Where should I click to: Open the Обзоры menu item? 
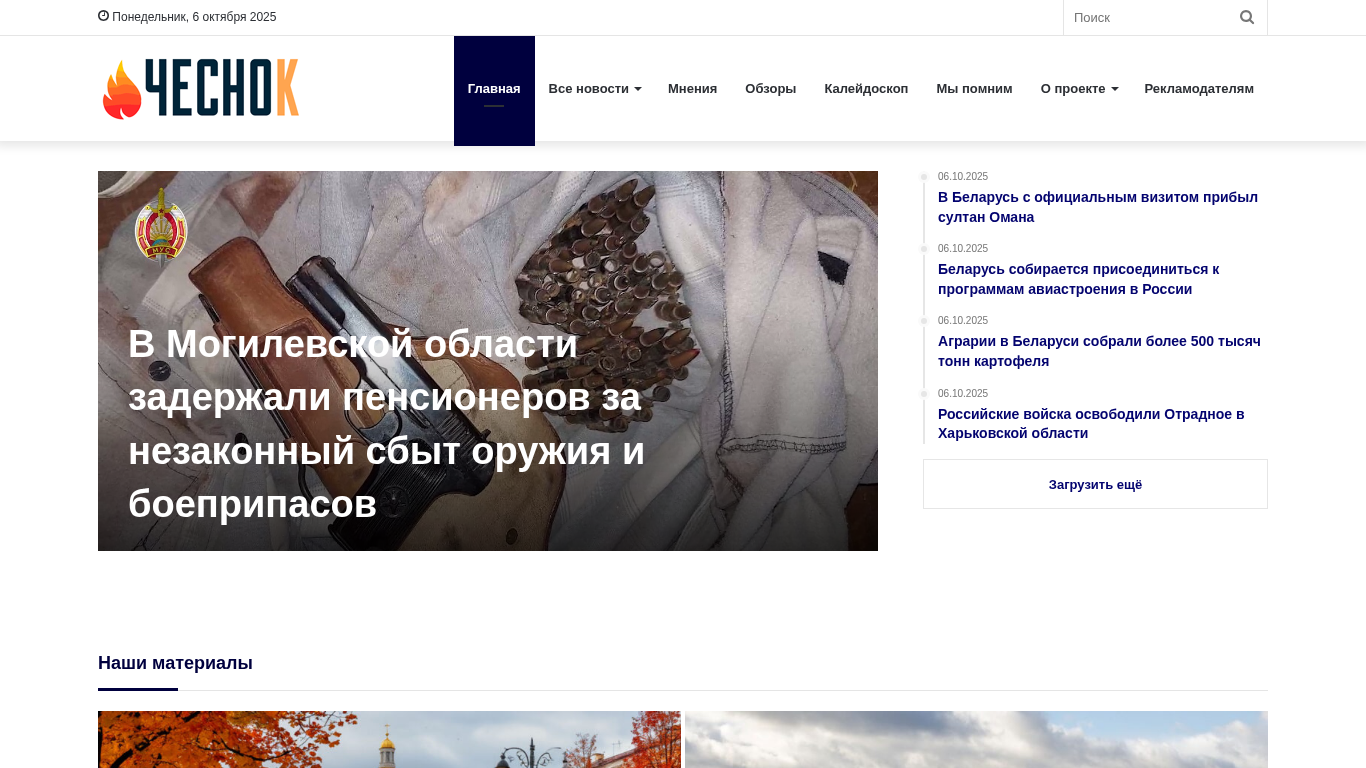click(771, 89)
